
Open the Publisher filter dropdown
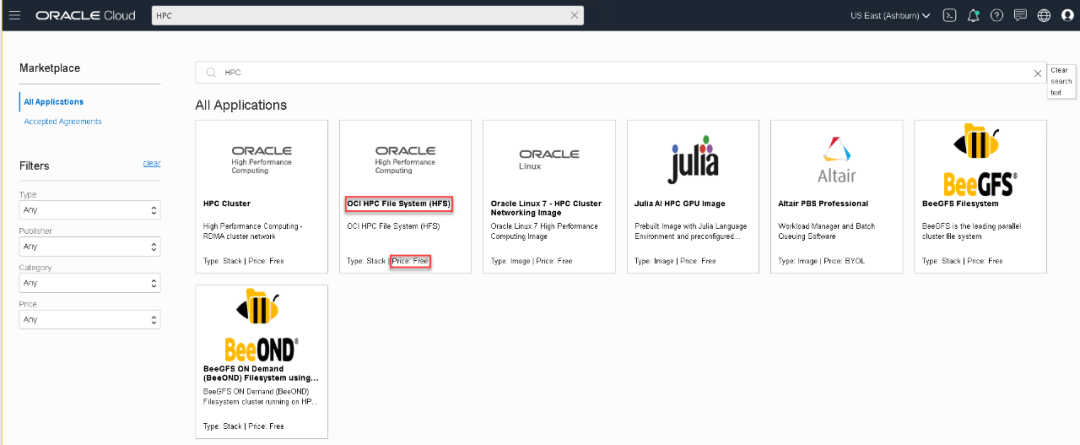point(90,246)
